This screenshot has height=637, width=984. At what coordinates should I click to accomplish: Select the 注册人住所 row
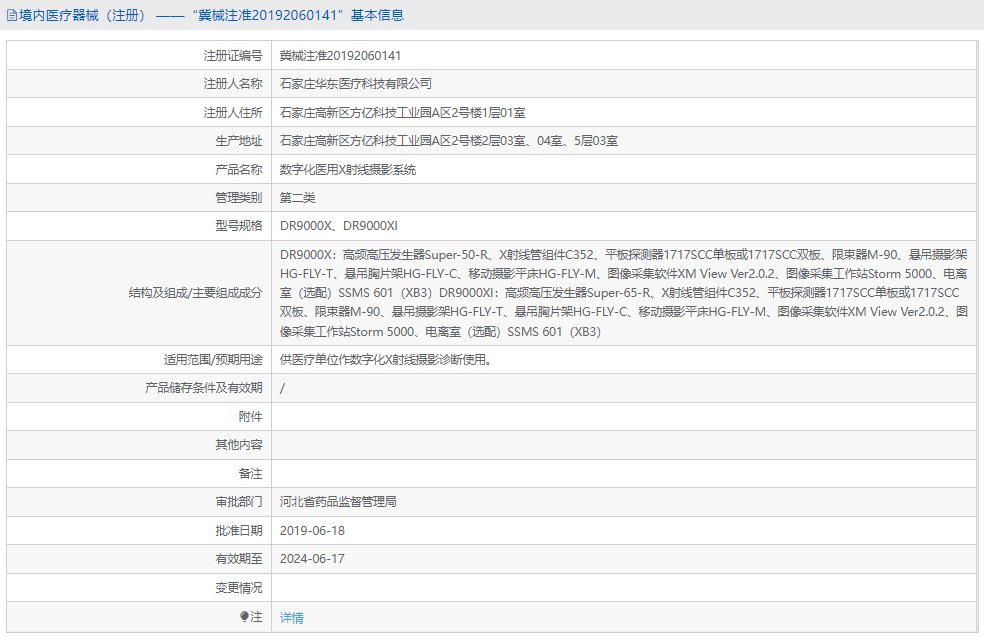pos(400,112)
